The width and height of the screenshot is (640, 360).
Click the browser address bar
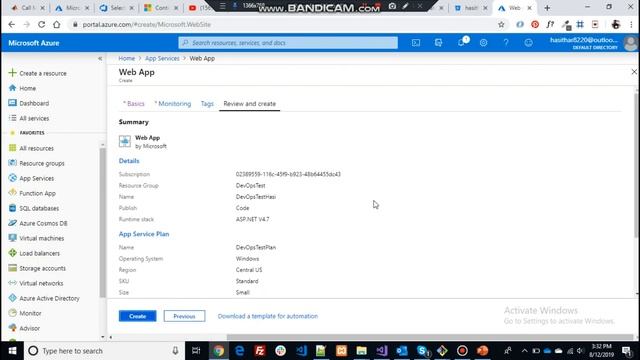[x=282, y=24]
